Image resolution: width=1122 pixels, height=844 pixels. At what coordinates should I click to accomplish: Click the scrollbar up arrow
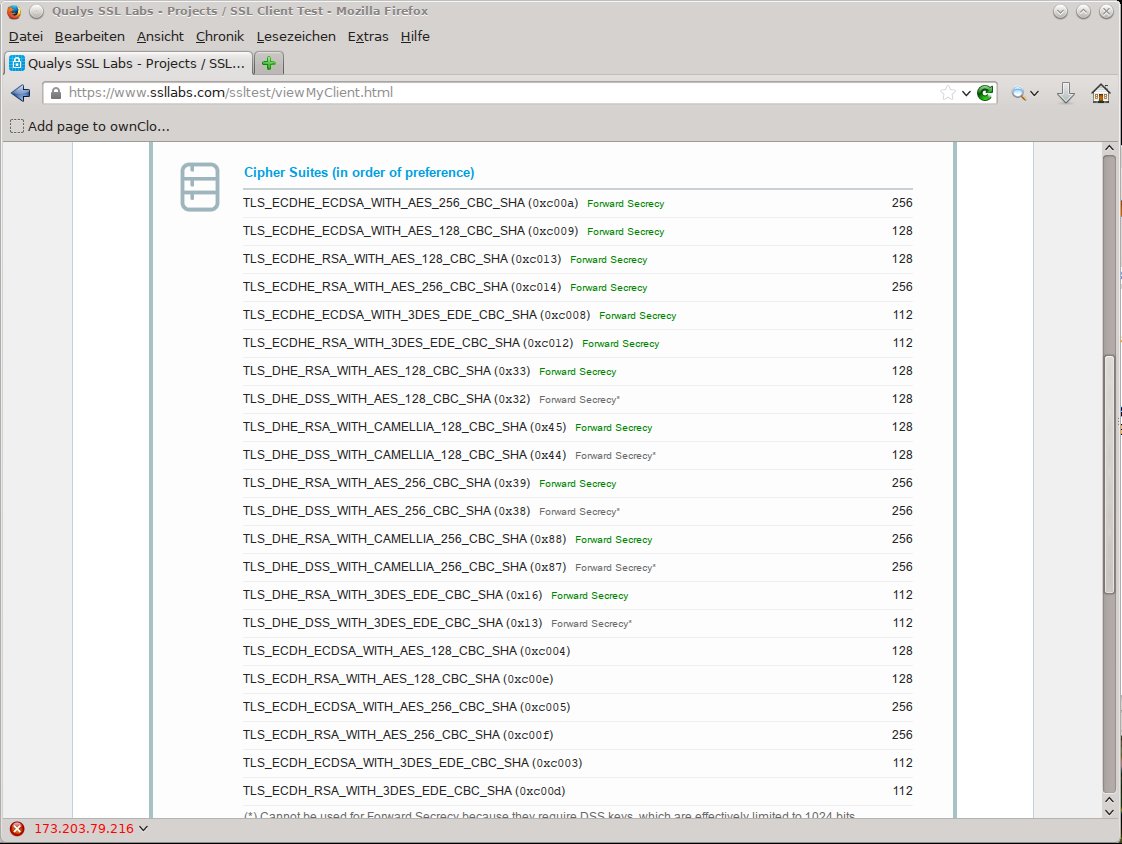(x=1109, y=148)
